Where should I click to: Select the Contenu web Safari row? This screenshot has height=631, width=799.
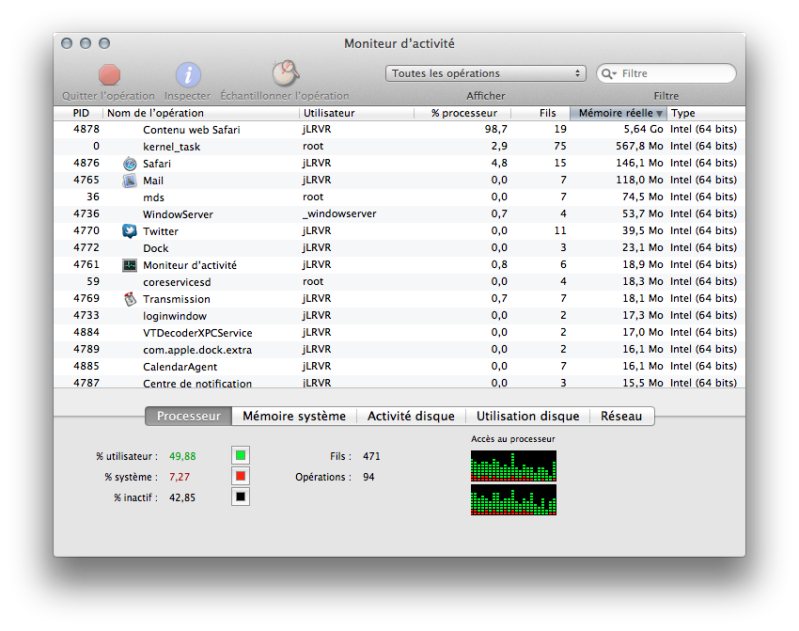pyautogui.click(x=400, y=129)
